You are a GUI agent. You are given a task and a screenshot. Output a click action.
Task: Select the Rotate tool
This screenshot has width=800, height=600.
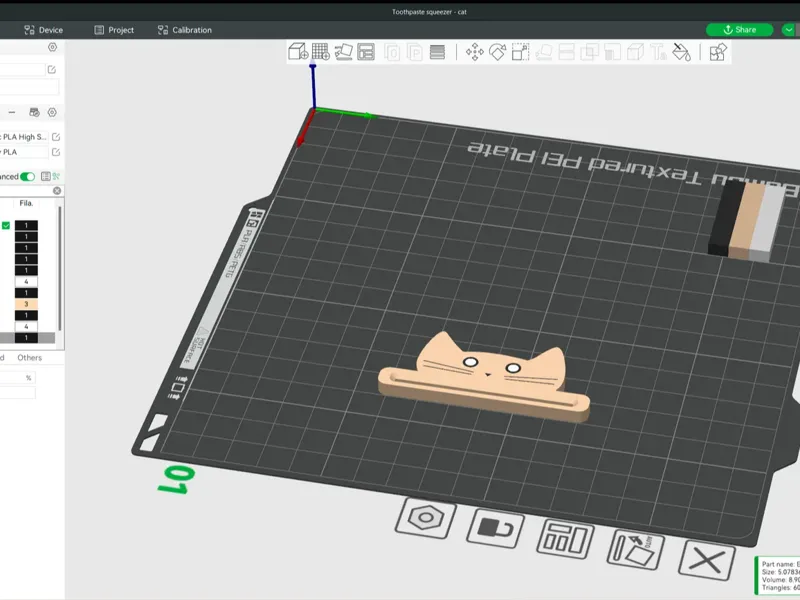(x=497, y=52)
